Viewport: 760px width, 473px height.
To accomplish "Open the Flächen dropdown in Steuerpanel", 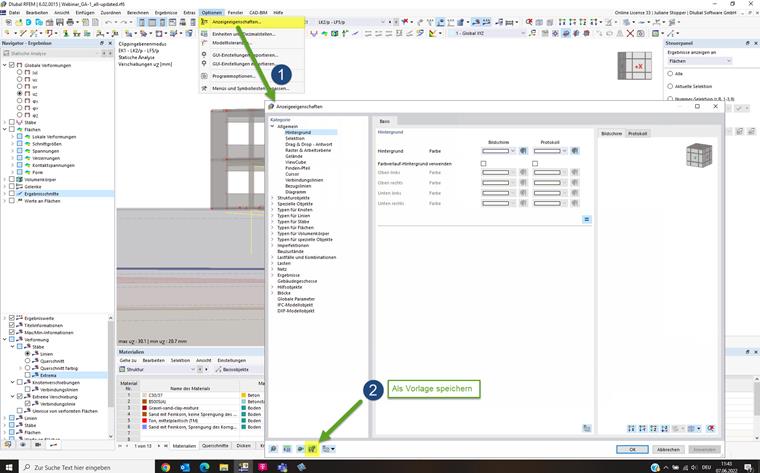I will click(x=699, y=61).
